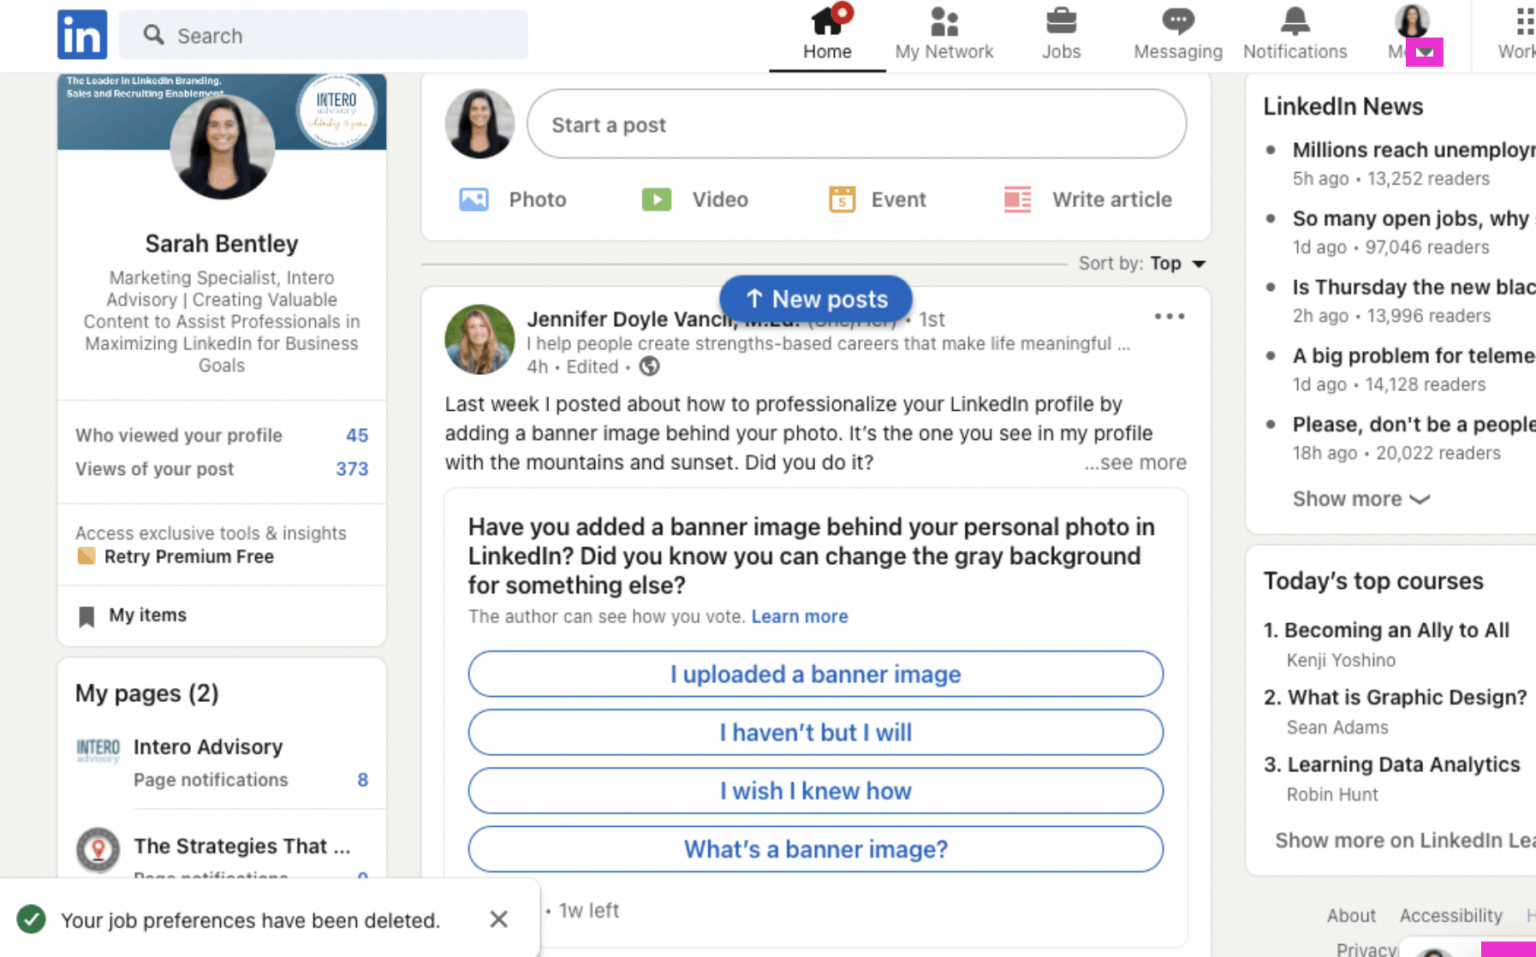Select the Home navigation icon

click(827, 22)
